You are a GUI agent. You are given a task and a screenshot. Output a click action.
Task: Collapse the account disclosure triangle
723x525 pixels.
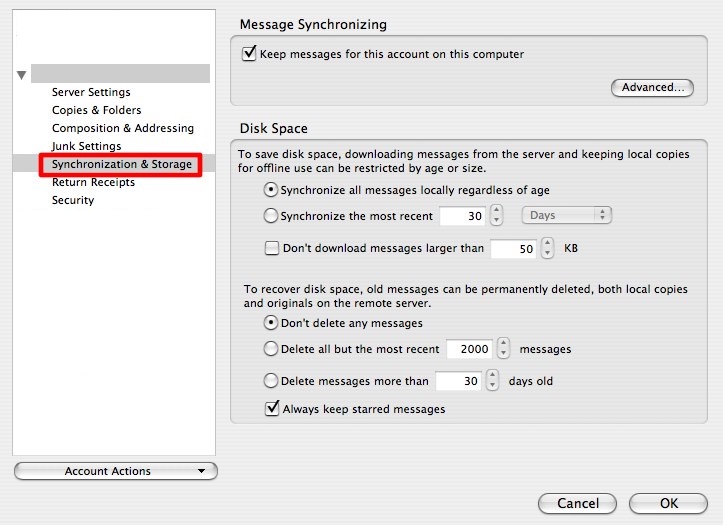(22, 75)
